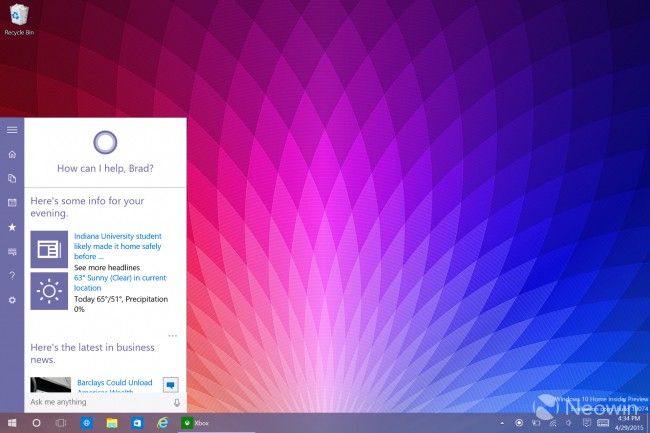Open Cortana Help question mark icon
650x433 pixels.
pos(12,276)
